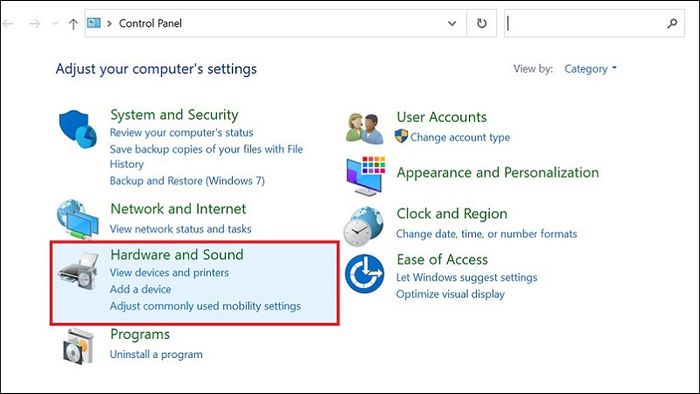This screenshot has height=394, width=700.
Task: Open the View by Category dropdown
Action: point(590,69)
